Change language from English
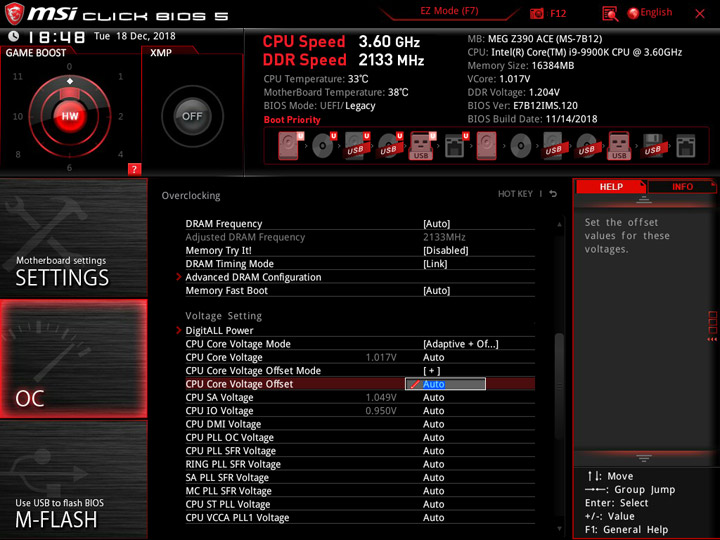This screenshot has height=540, width=720. point(656,12)
